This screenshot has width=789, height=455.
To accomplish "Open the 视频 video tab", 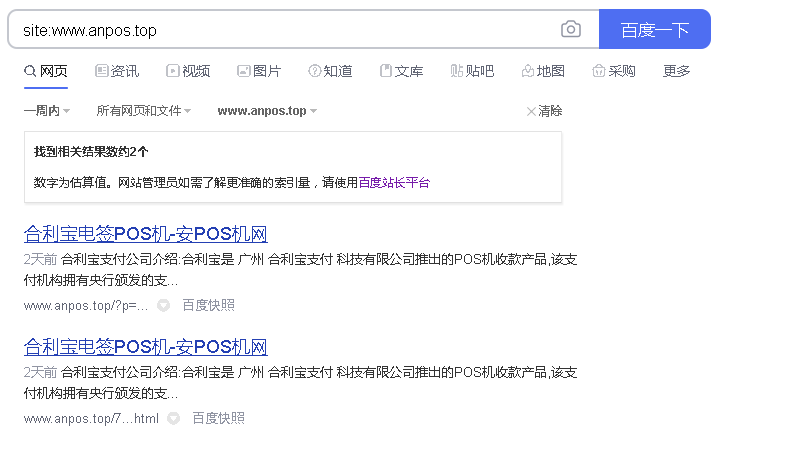I will pos(188,71).
